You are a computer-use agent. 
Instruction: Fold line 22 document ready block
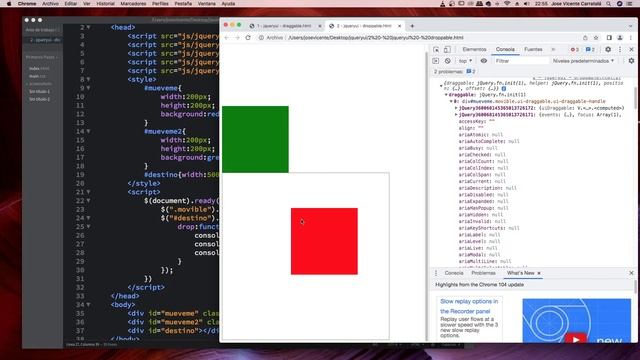pyautogui.click(x=88, y=201)
